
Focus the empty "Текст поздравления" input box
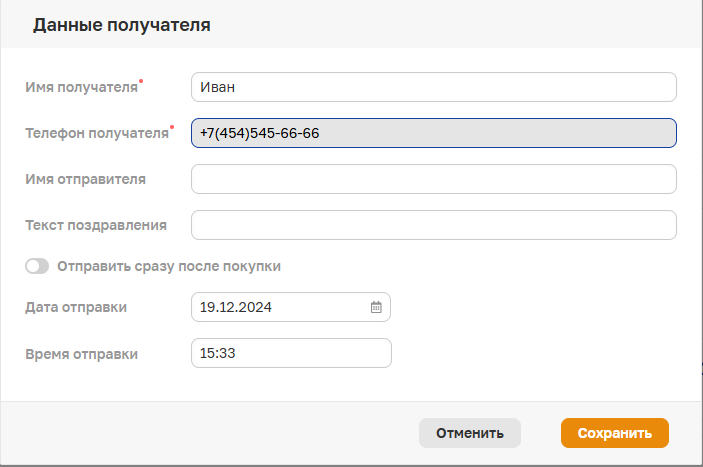[434, 225]
